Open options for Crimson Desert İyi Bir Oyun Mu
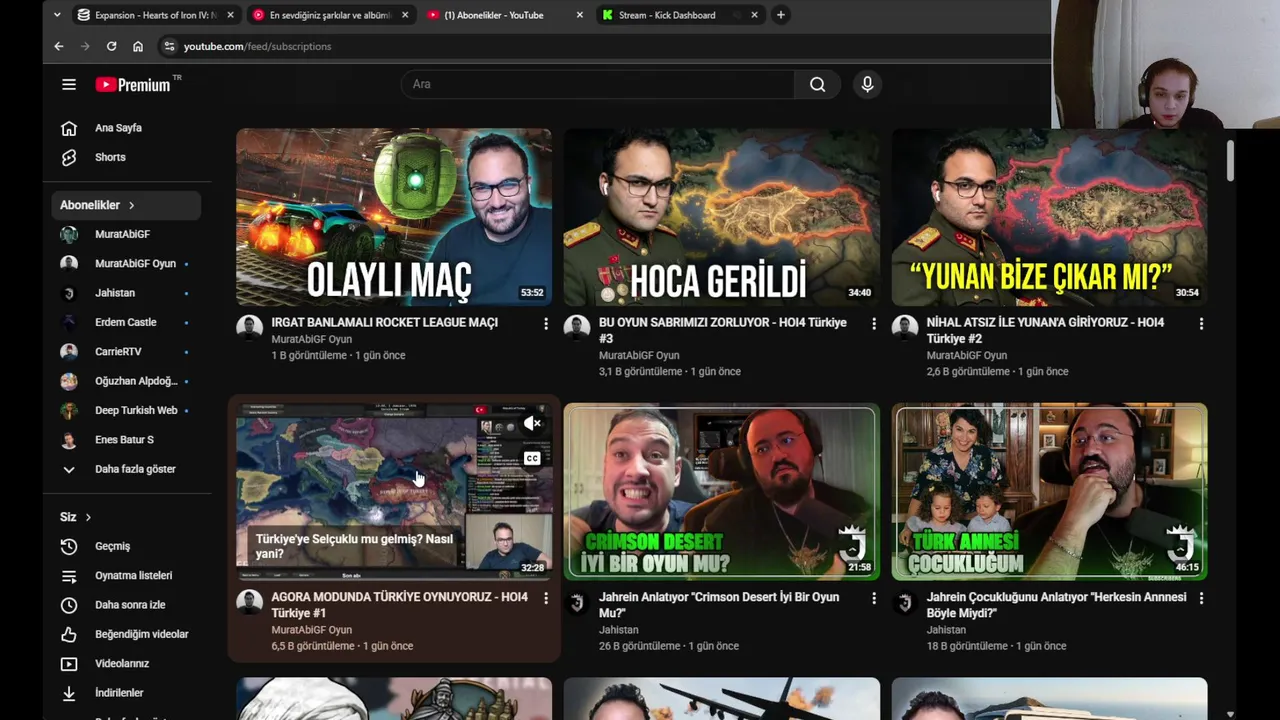Viewport: 1280px width, 720px height. pos(873,598)
